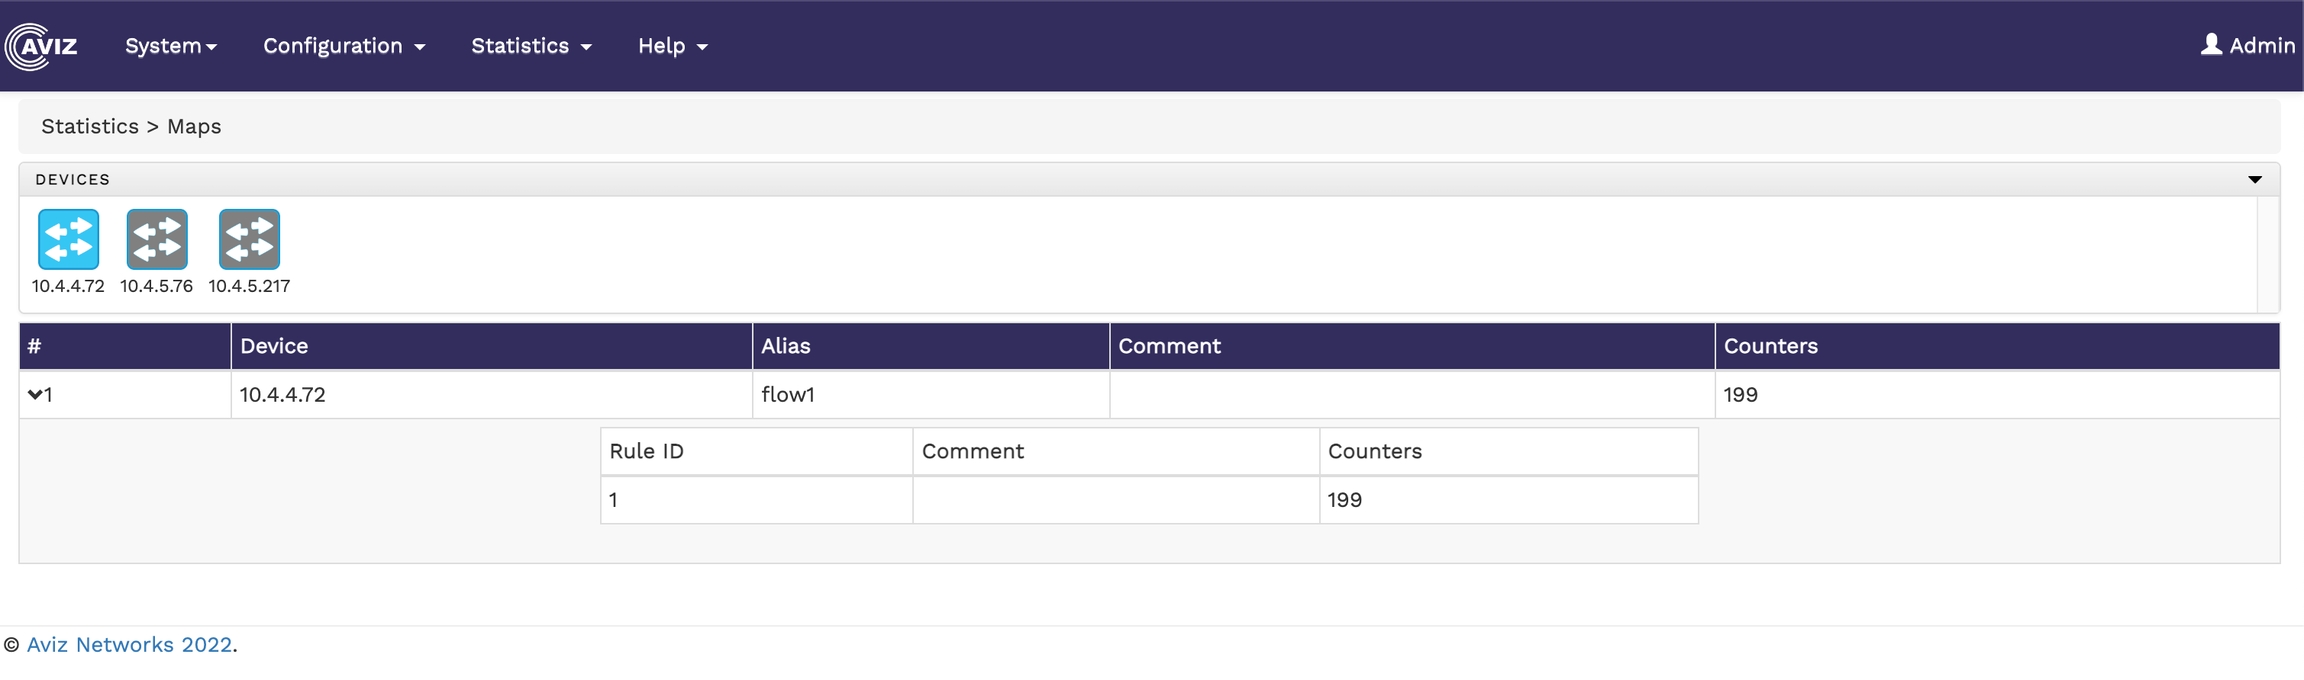
Task: Click the Alias column header
Action: [x=785, y=346]
